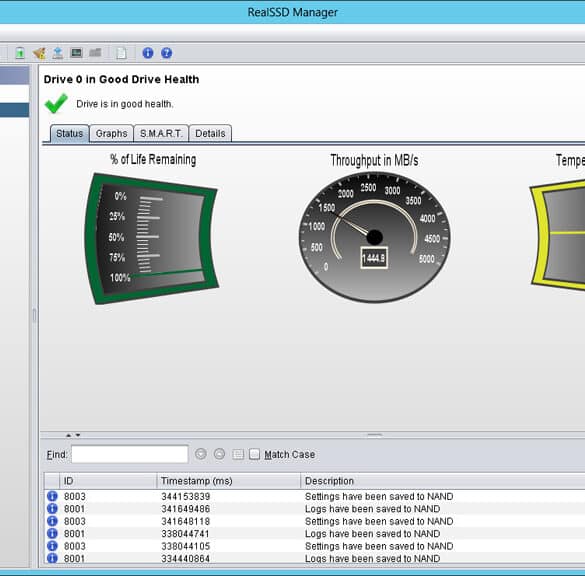
Task: Click description in row 338044741
Action: pyautogui.click(x=372, y=533)
